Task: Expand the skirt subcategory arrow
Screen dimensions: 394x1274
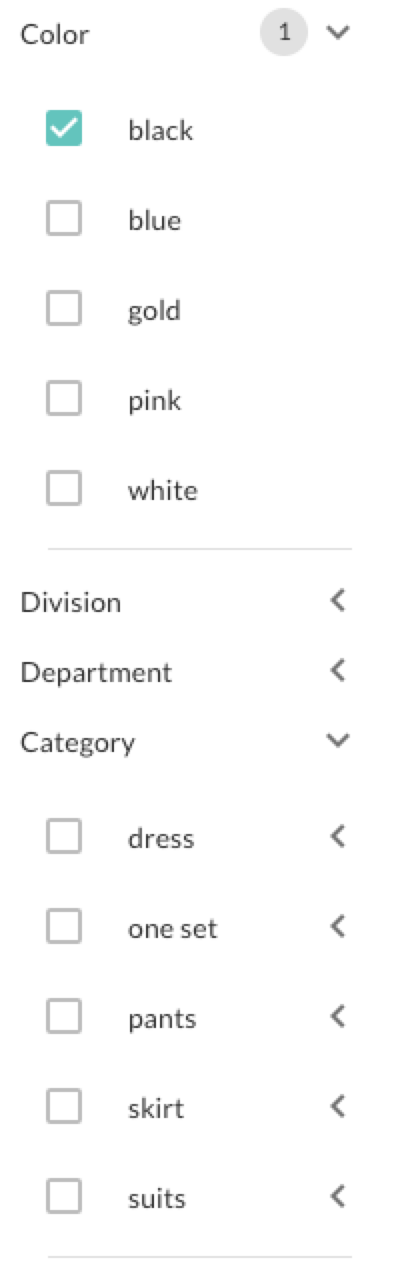Action: (338, 1106)
